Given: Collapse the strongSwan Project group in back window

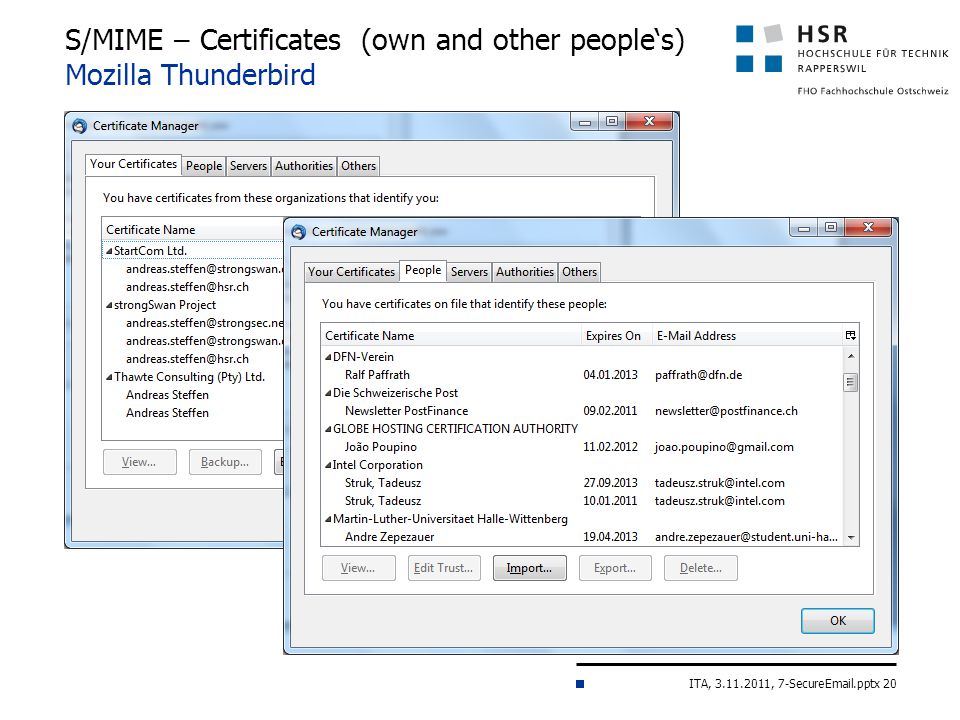Looking at the screenshot, I should click(x=109, y=305).
